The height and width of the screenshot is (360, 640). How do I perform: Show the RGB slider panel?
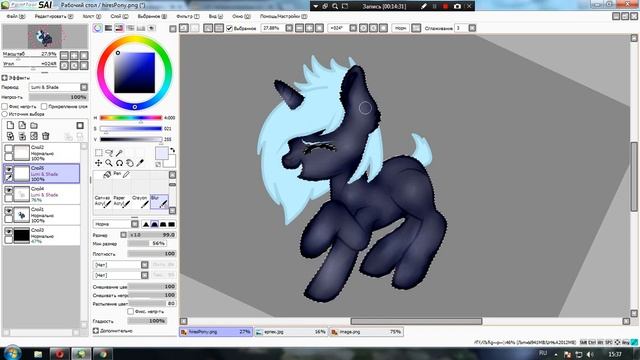pos(109,28)
